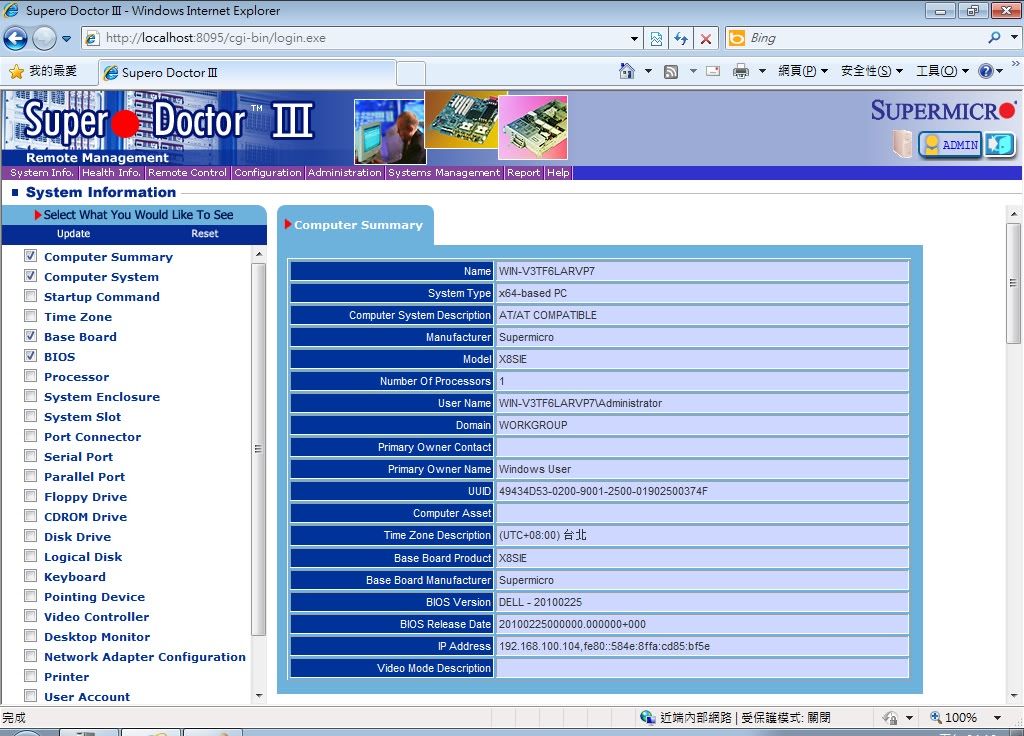This screenshot has height=736, width=1024.
Task: Expand the Print options dropdown arrow
Action: [762, 71]
